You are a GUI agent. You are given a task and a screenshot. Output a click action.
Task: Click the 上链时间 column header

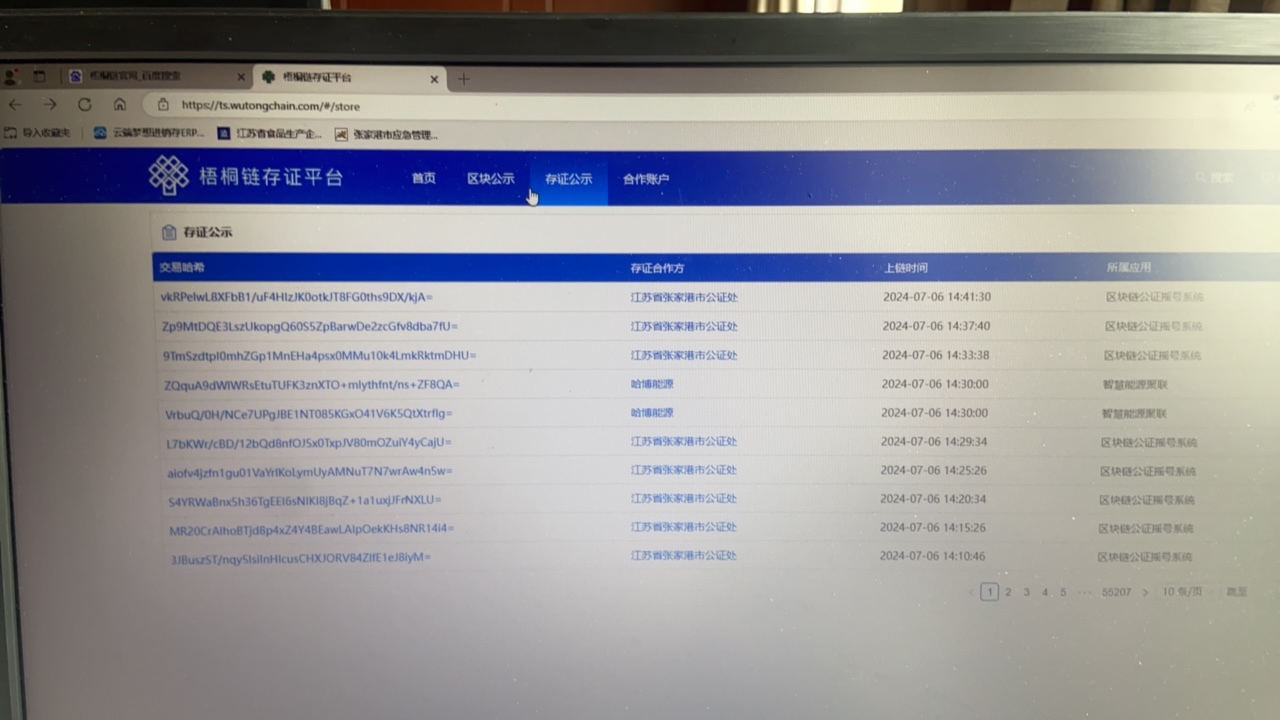tap(906, 268)
